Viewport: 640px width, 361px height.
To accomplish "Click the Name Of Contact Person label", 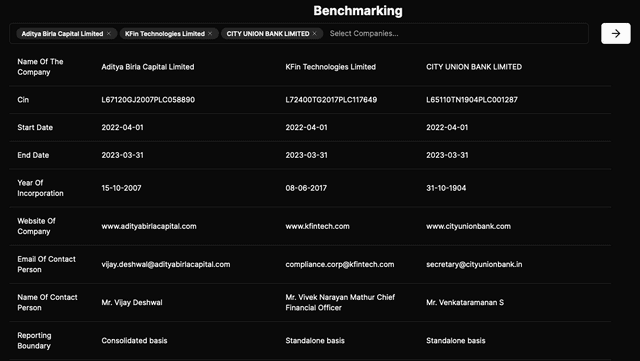I will point(47,302).
